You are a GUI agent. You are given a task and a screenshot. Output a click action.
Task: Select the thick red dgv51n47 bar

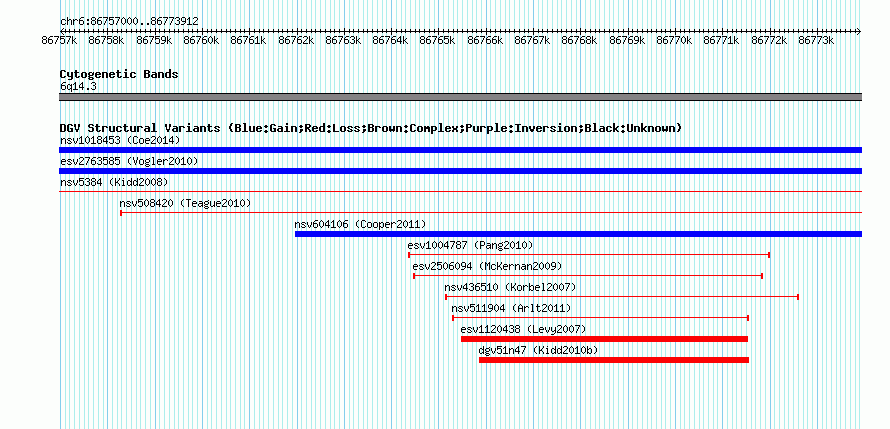(x=614, y=360)
